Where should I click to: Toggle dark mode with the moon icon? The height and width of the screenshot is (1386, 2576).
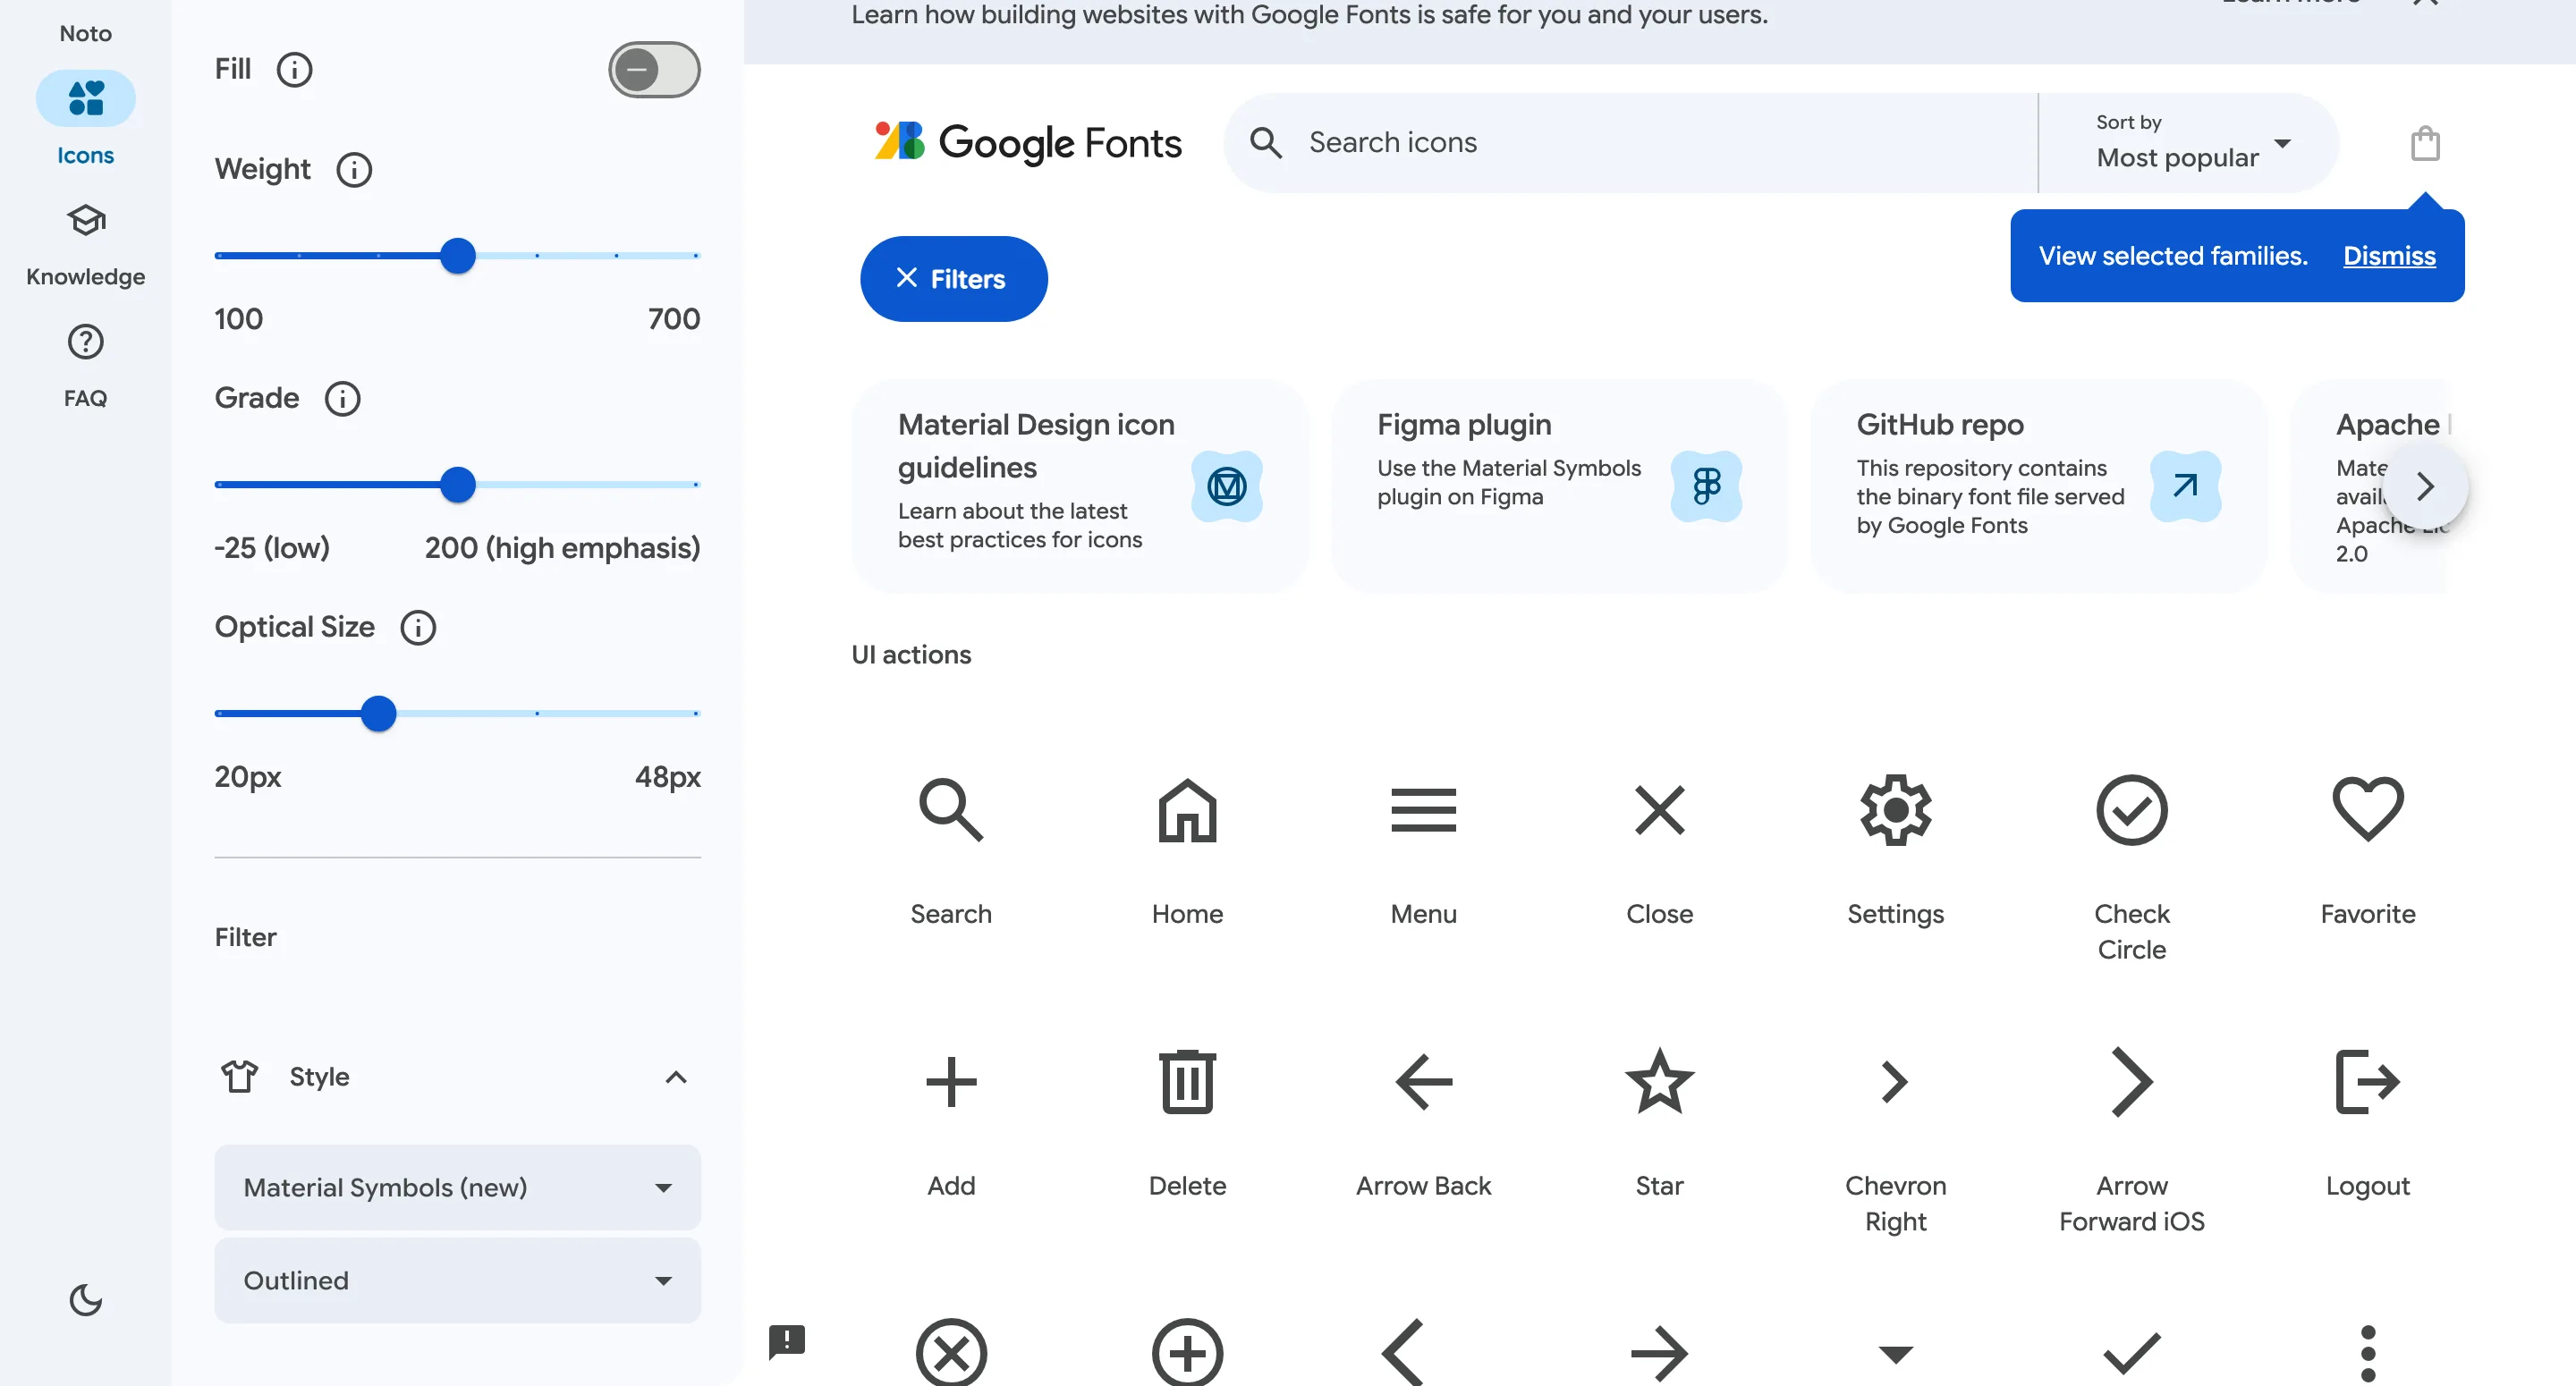(x=85, y=1299)
